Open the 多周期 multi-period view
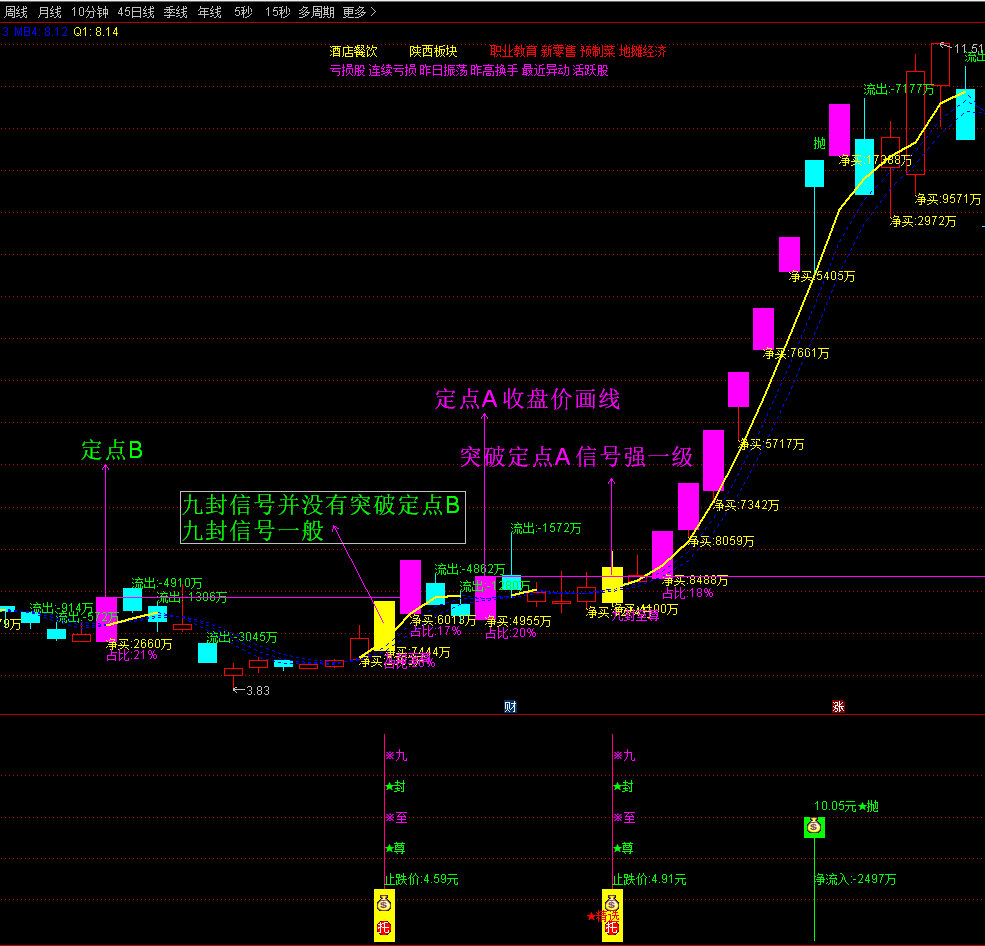The image size is (985, 946). 316,12
